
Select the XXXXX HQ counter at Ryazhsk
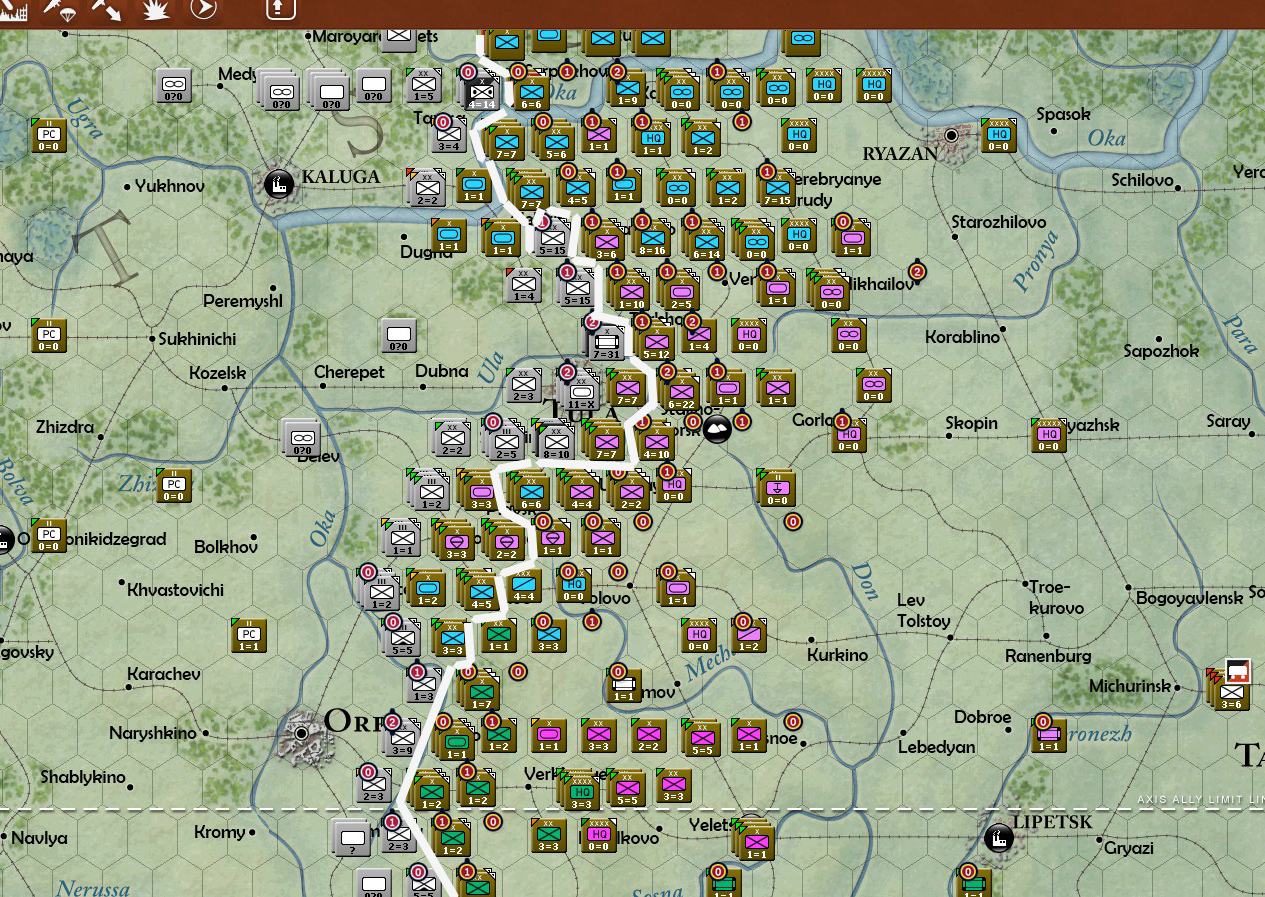[1048, 435]
